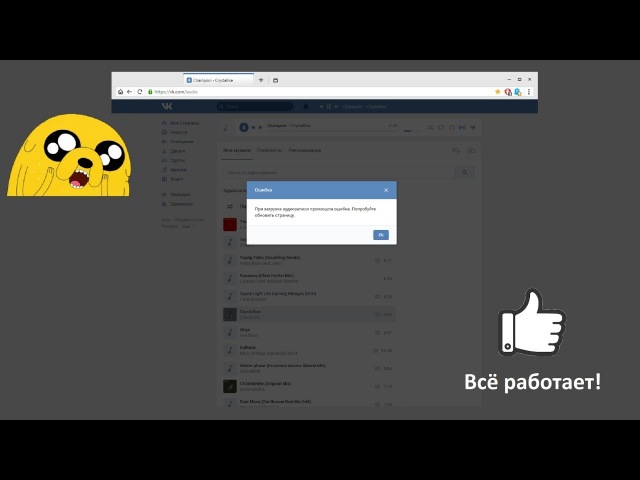Open Закладки in the left sidebar
Viewport: 640px width, 480px height.
(176, 195)
